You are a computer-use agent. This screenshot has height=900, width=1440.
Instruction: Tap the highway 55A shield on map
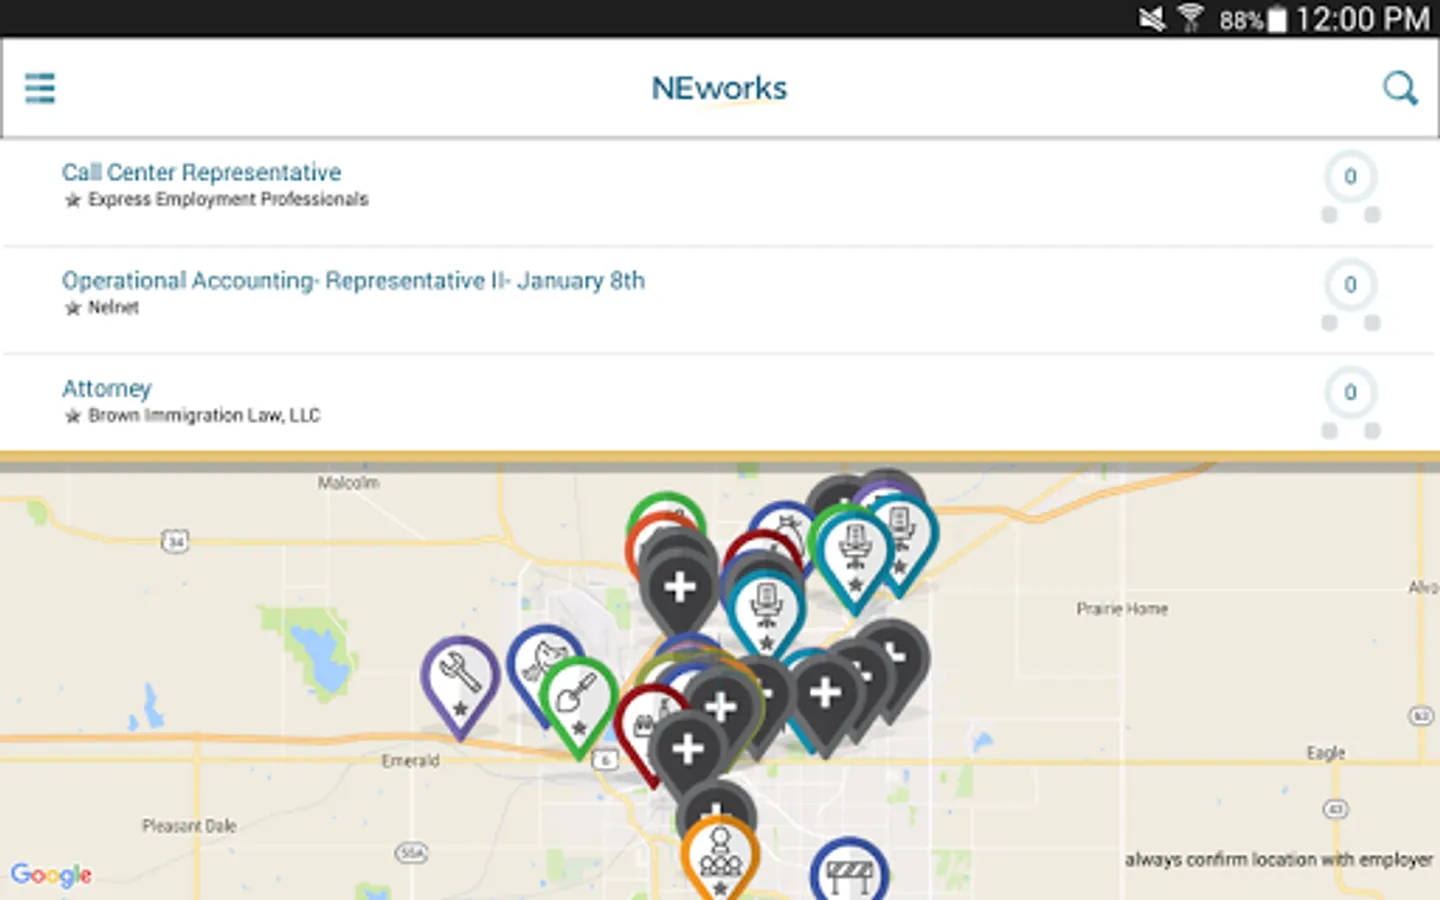(411, 853)
